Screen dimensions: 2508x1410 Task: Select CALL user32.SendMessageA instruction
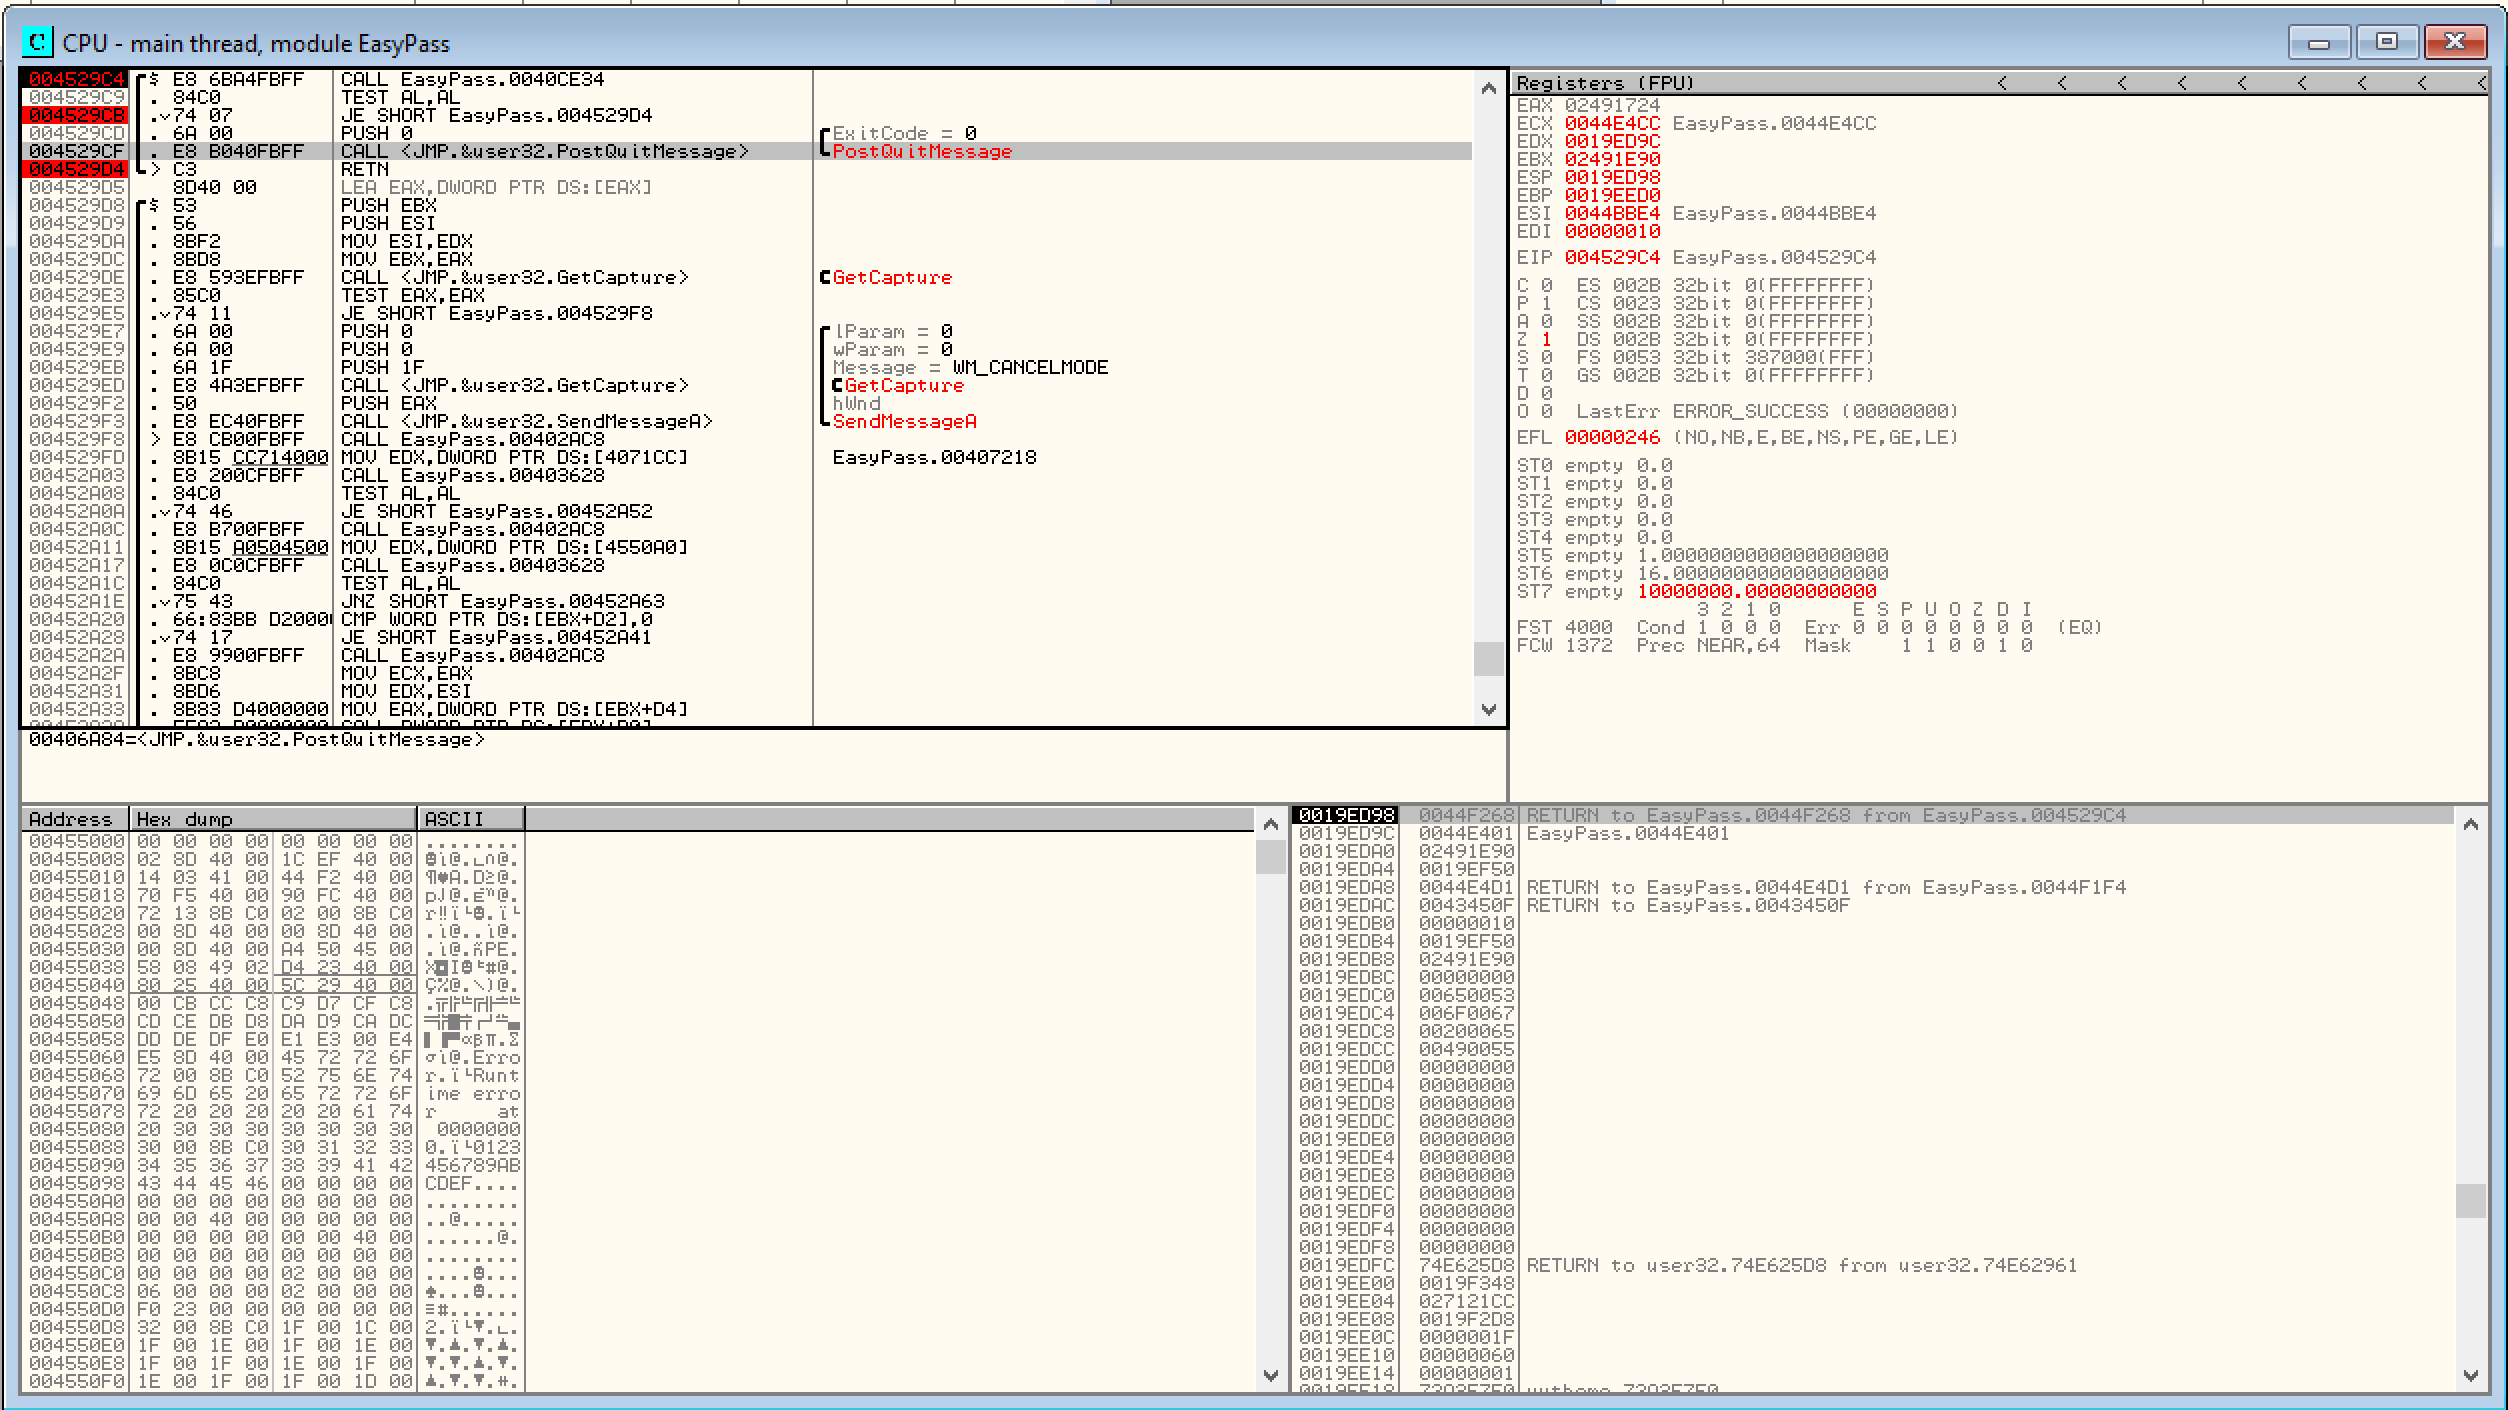(527, 421)
